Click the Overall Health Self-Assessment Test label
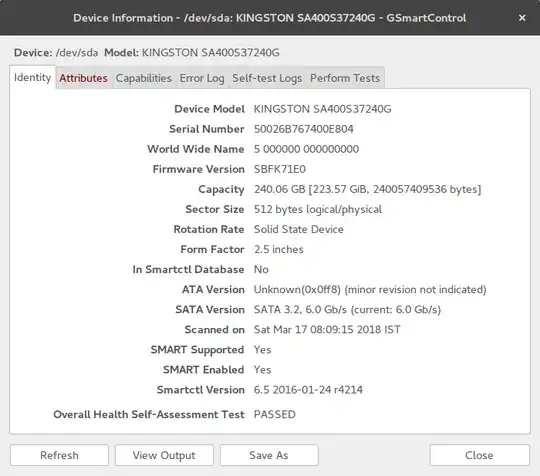The image size is (540, 476). click(149, 414)
